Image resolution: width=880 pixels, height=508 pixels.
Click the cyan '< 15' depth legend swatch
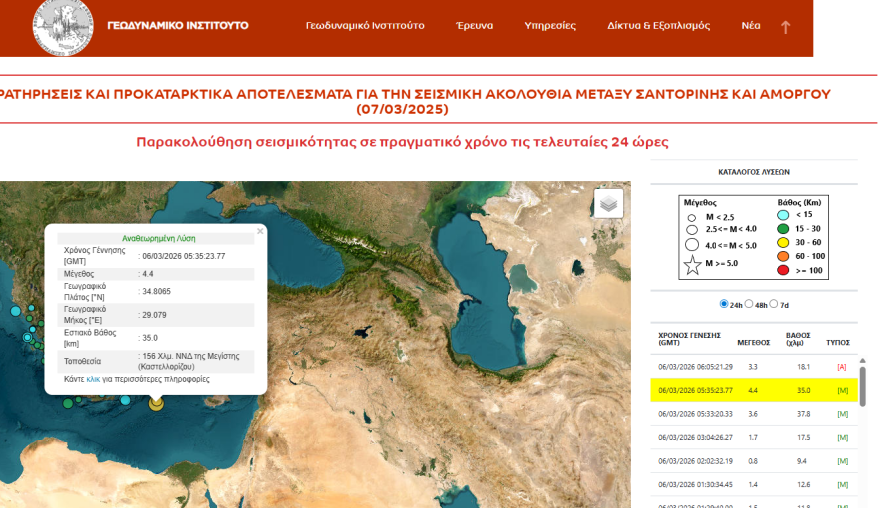tap(783, 215)
